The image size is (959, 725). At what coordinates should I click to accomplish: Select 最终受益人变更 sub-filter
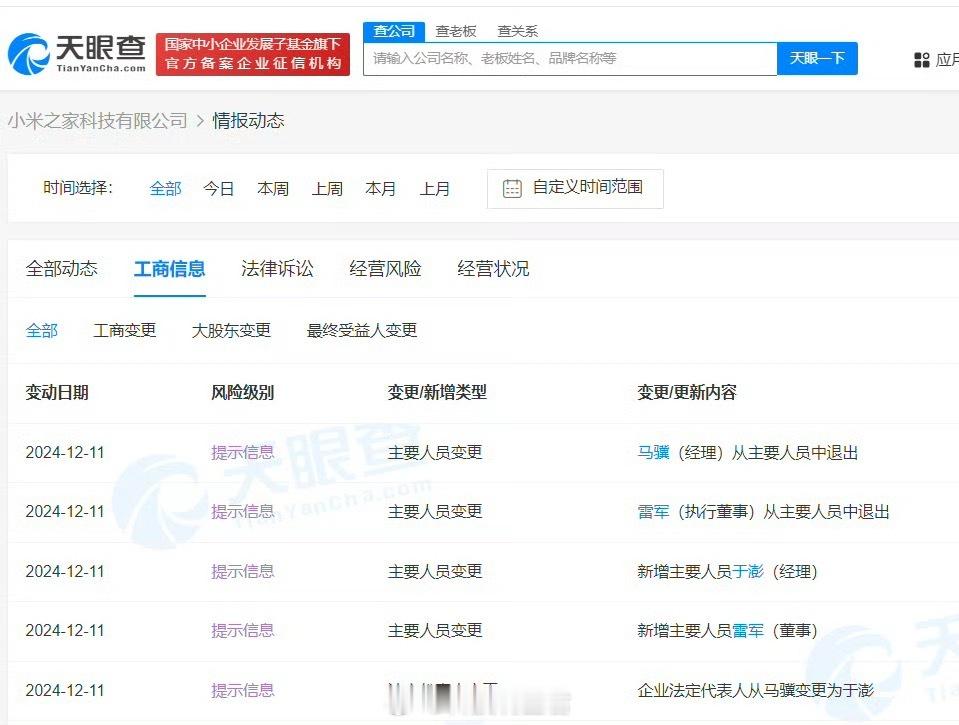click(362, 331)
